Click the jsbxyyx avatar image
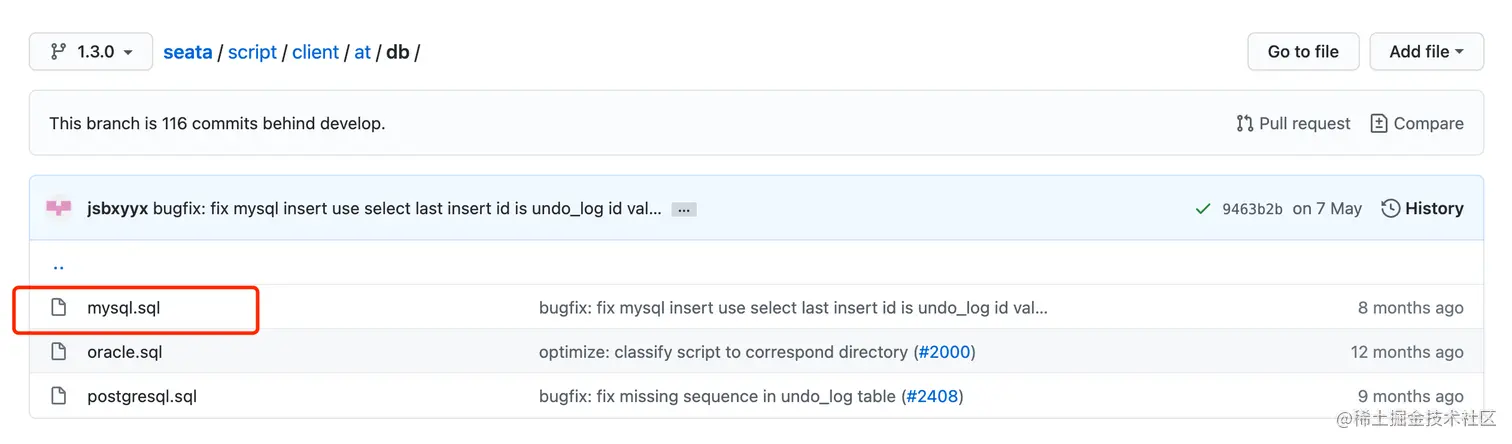This screenshot has height=444, width=1512. click(x=59, y=208)
